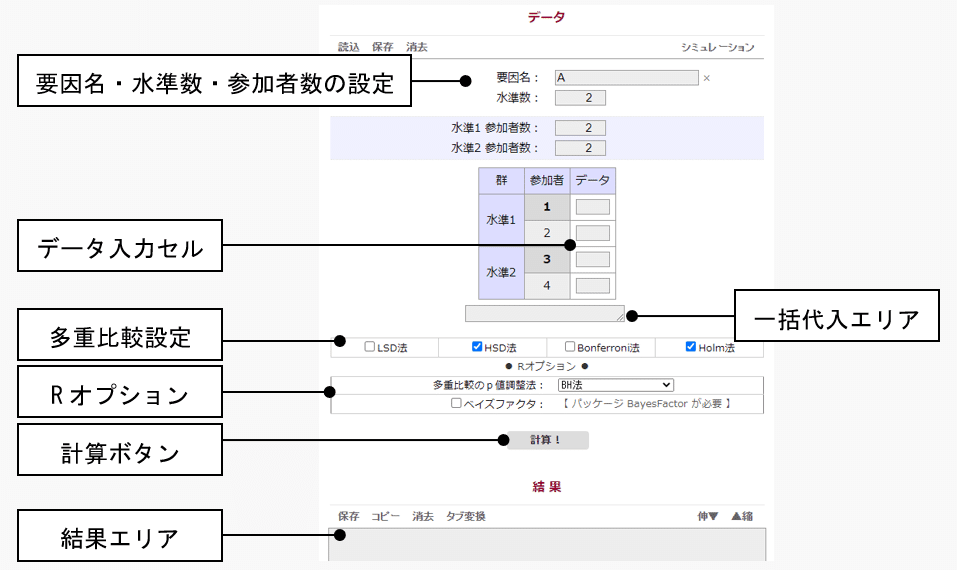The image size is (957, 571).
Task: Click 消去 in the results toolbar
Action: tap(422, 516)
